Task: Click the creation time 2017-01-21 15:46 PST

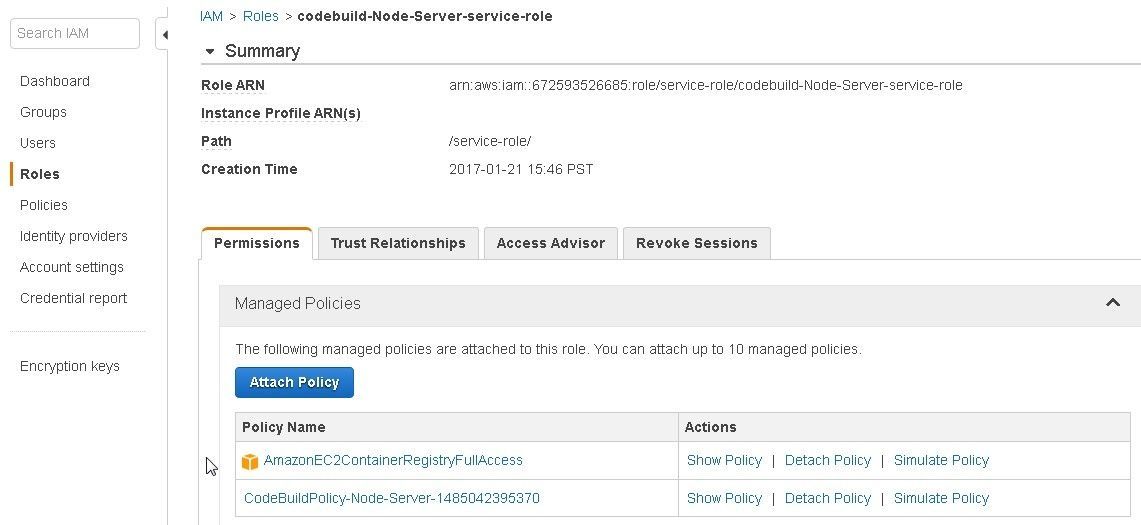Action: point(521,170)
